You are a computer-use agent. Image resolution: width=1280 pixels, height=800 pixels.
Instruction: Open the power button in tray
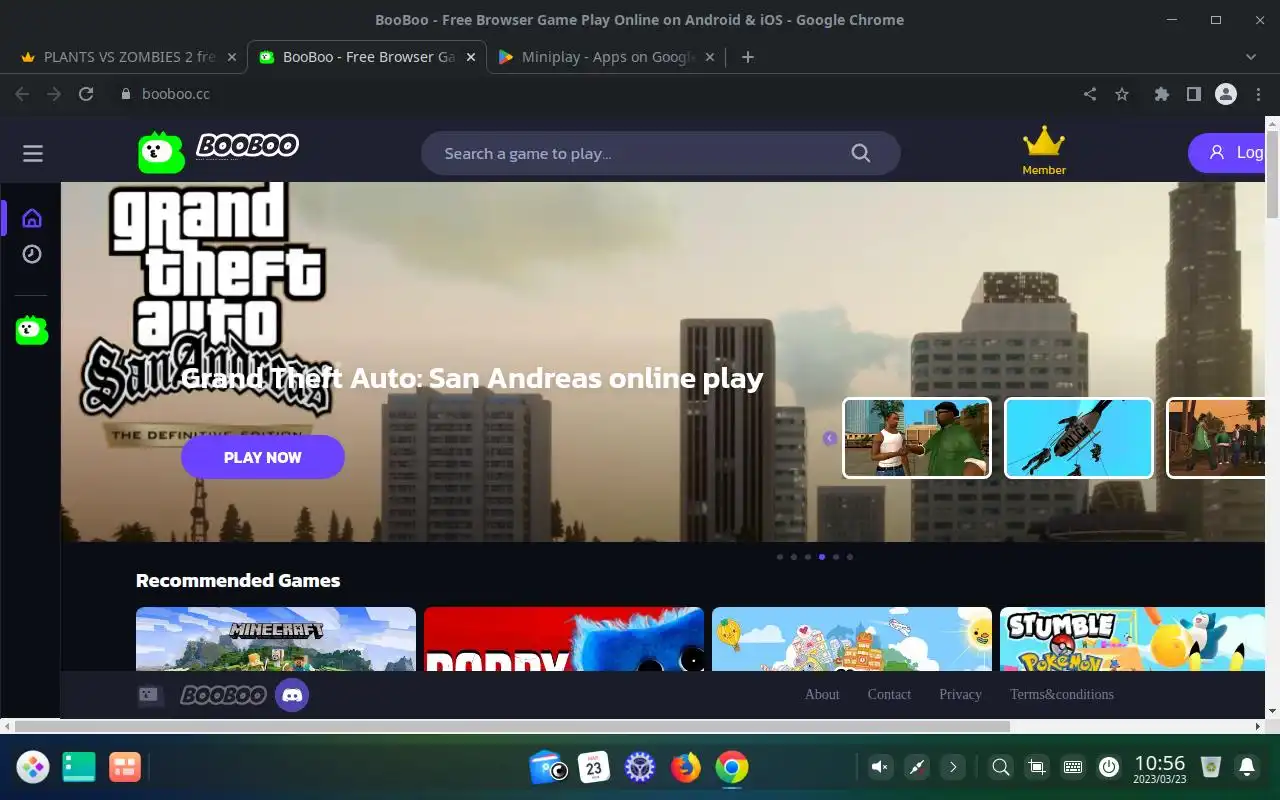point(1108,767)
